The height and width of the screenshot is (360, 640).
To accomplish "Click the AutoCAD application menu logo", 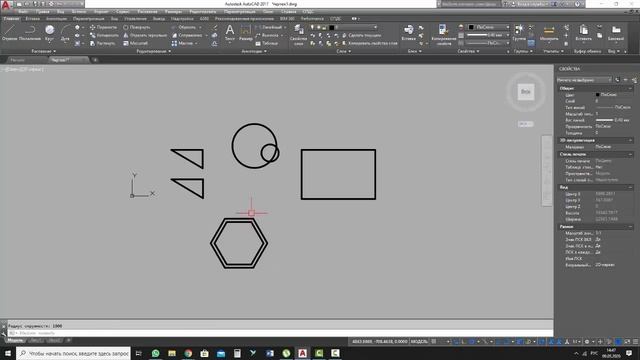I will pos(6,5).
